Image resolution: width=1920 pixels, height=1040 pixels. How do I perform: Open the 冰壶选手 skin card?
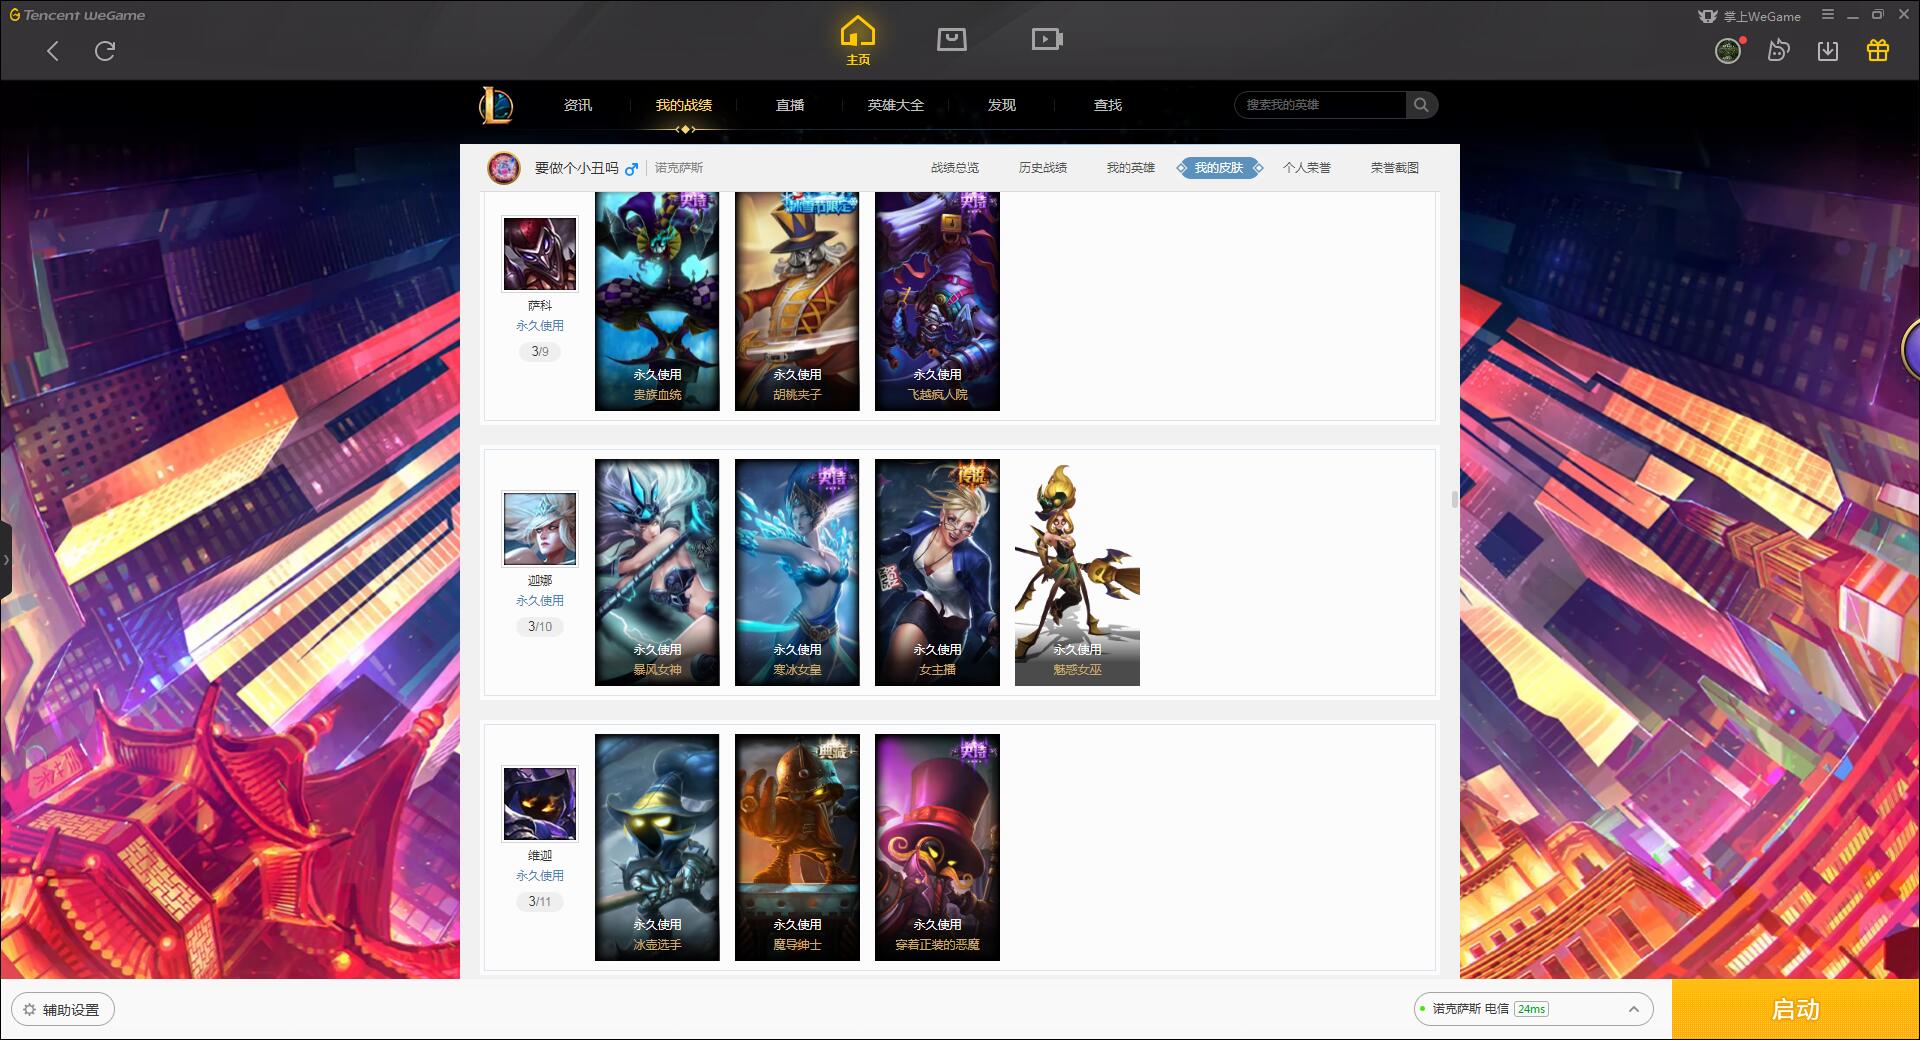657,847
